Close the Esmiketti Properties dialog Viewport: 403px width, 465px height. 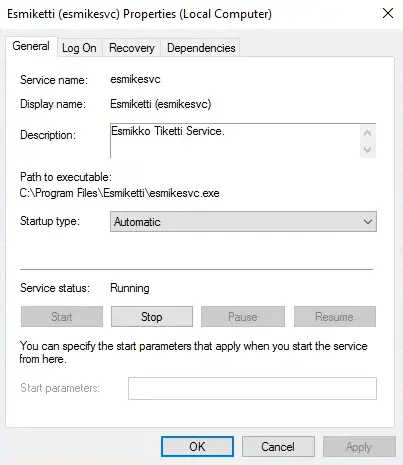coord(388,14)
